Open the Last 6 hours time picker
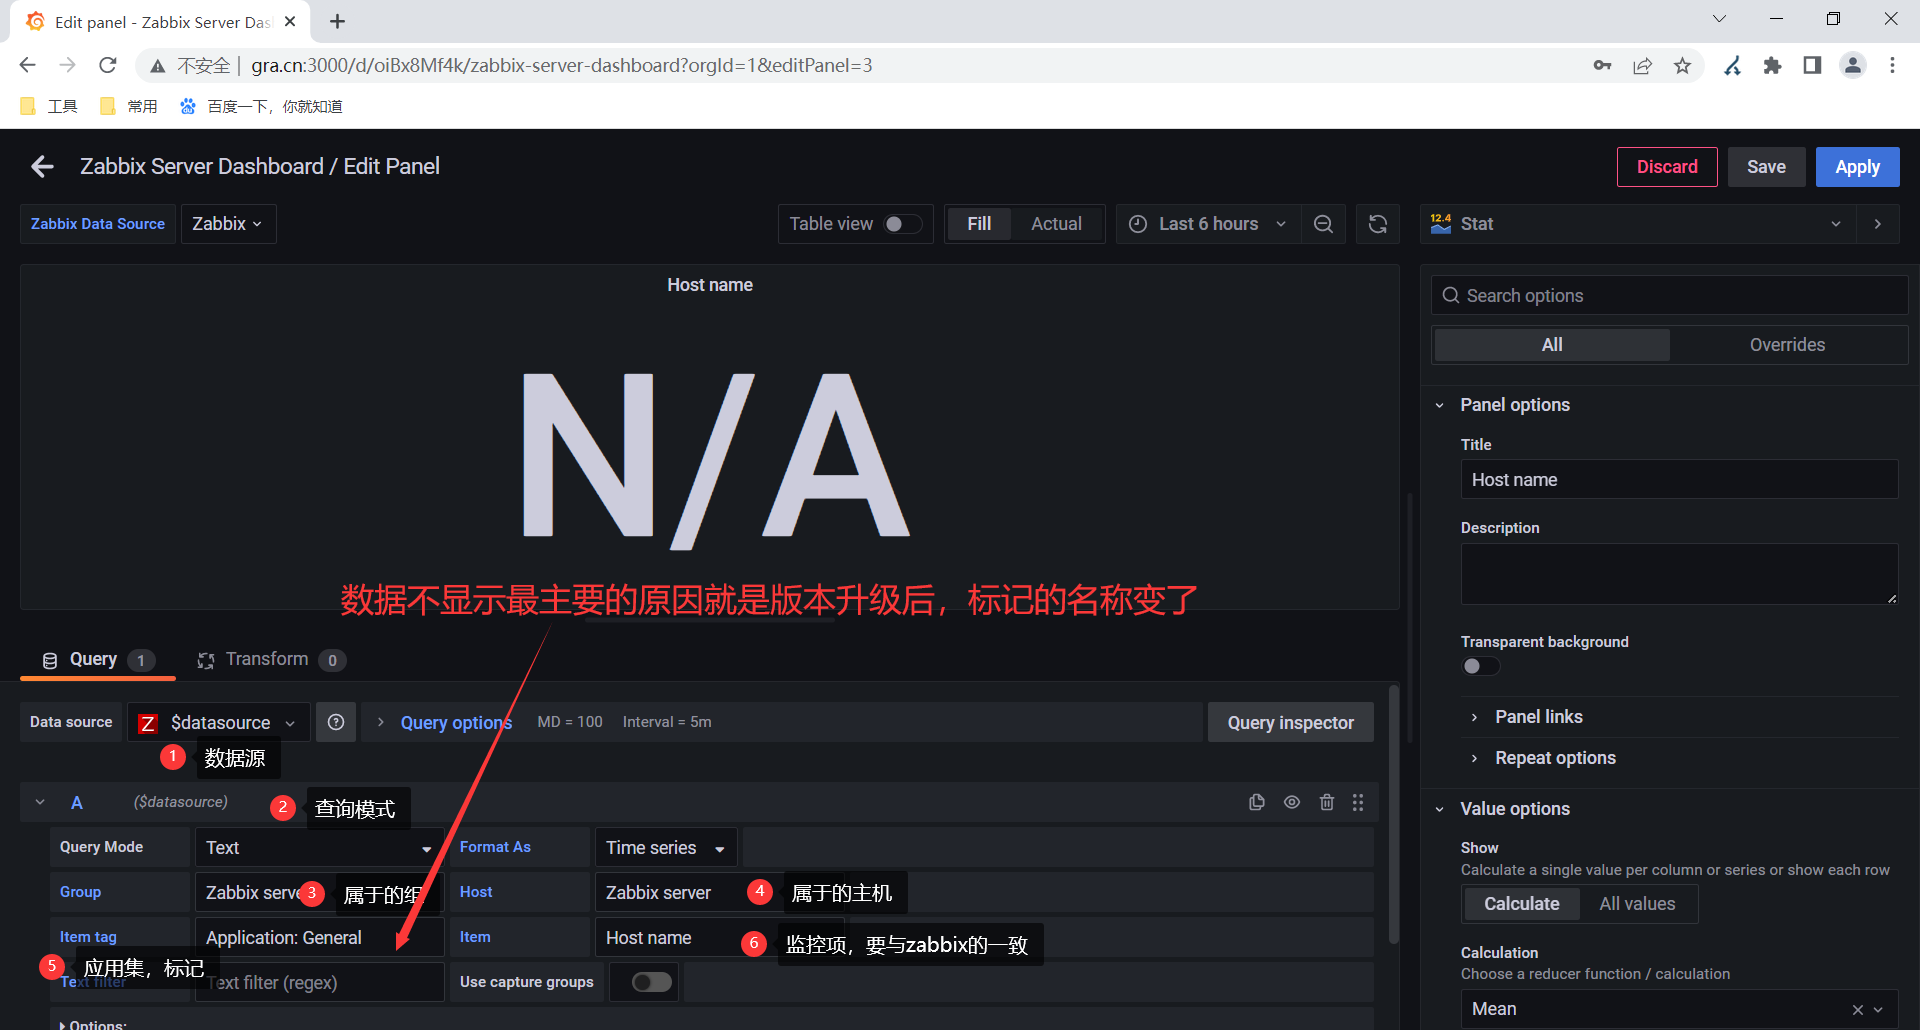The image size is (1920, 1030). point(1208,224)
